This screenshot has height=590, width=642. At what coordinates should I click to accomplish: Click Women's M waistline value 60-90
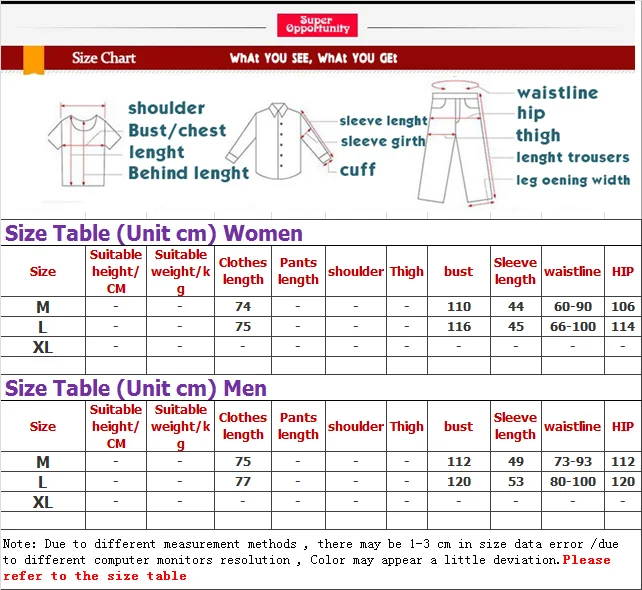pos(573,307)
